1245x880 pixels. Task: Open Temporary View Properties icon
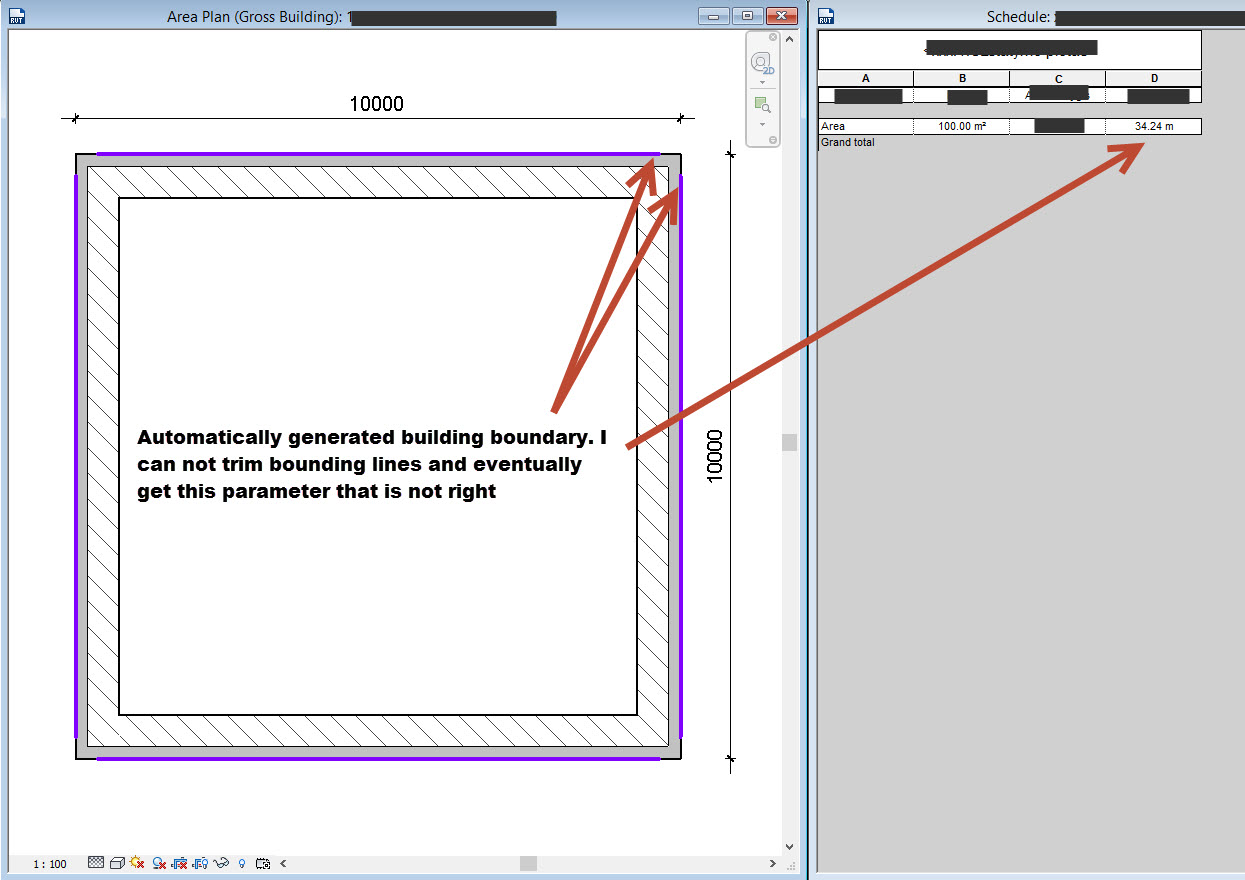pos(263,863)
